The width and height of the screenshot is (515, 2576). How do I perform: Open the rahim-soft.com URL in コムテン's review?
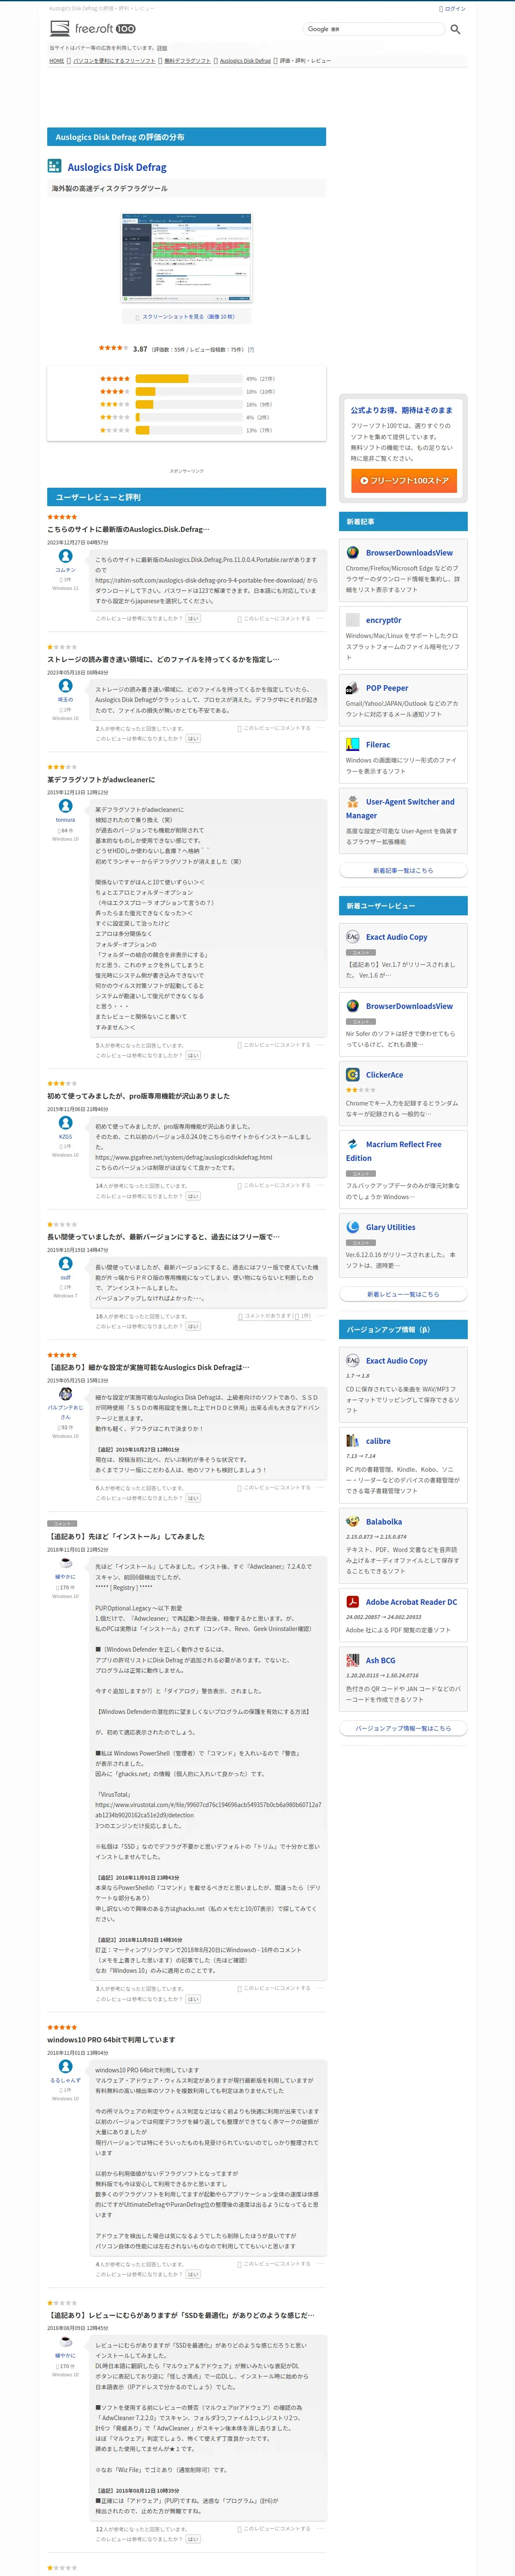(200, 580)
